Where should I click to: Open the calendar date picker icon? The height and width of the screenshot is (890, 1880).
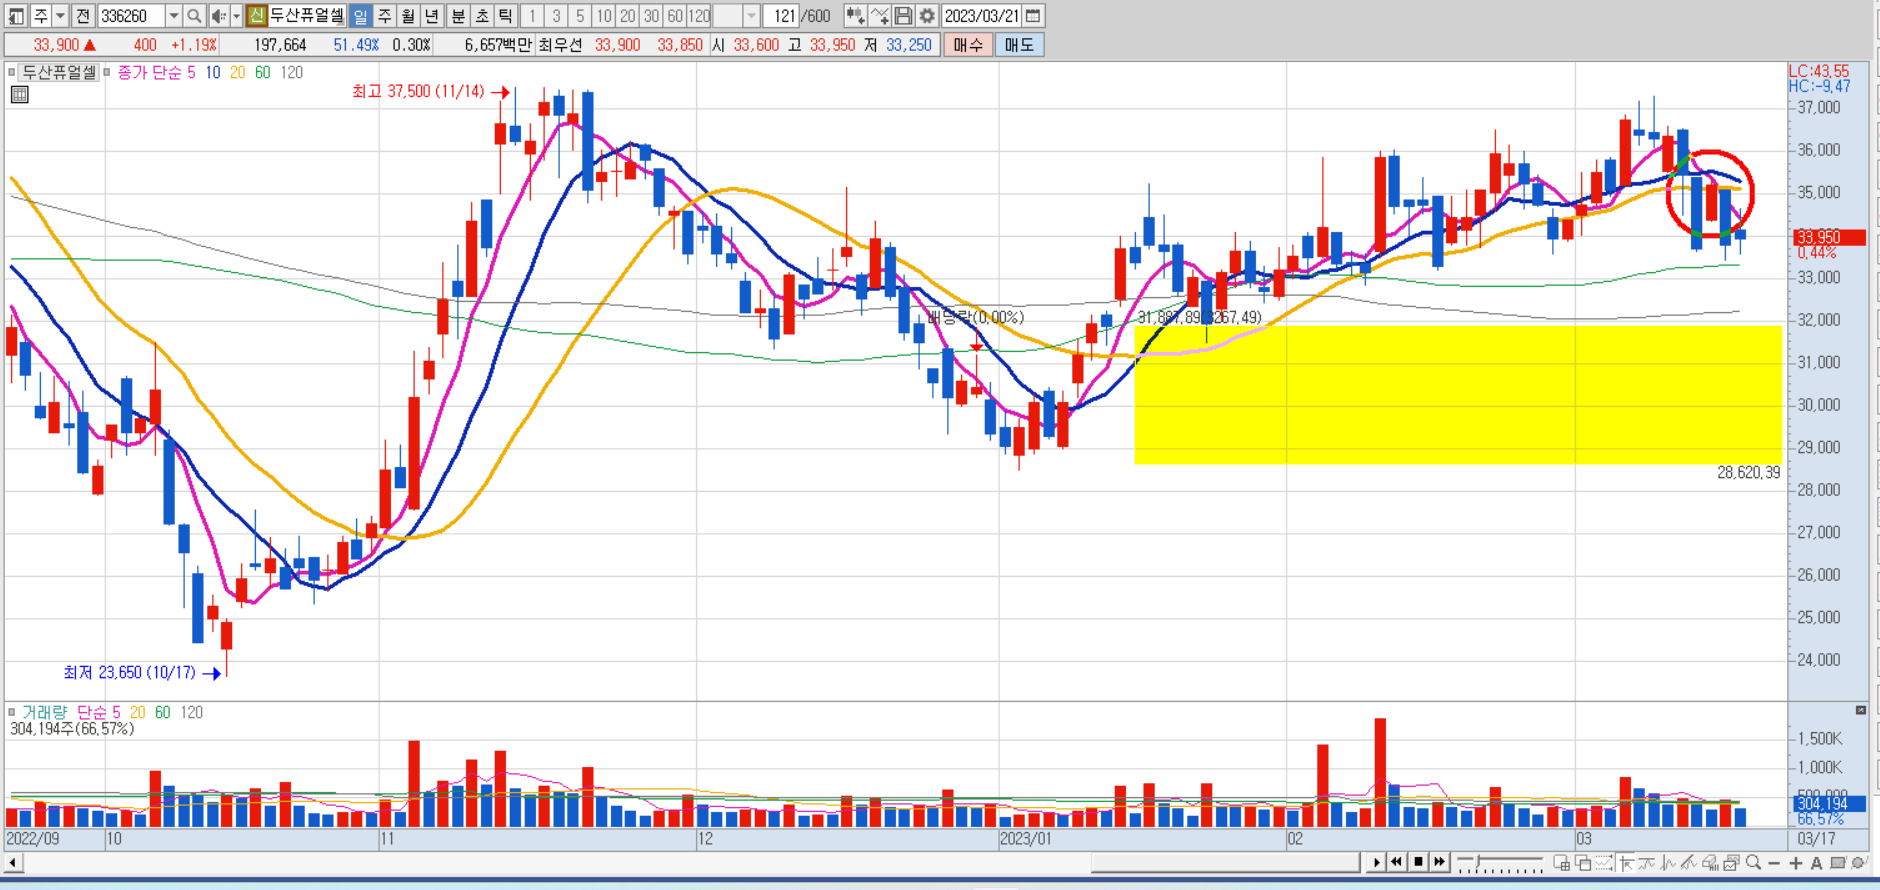(1034, 16)
